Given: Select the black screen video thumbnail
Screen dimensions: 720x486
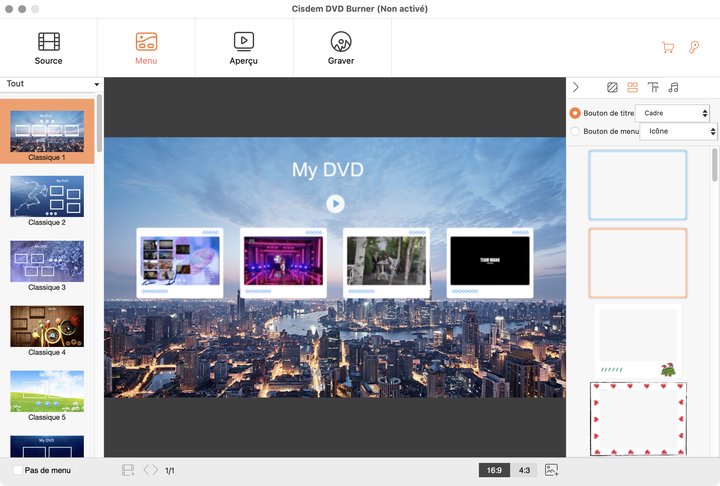Looking at the screenshot, I should coord(490,263).
